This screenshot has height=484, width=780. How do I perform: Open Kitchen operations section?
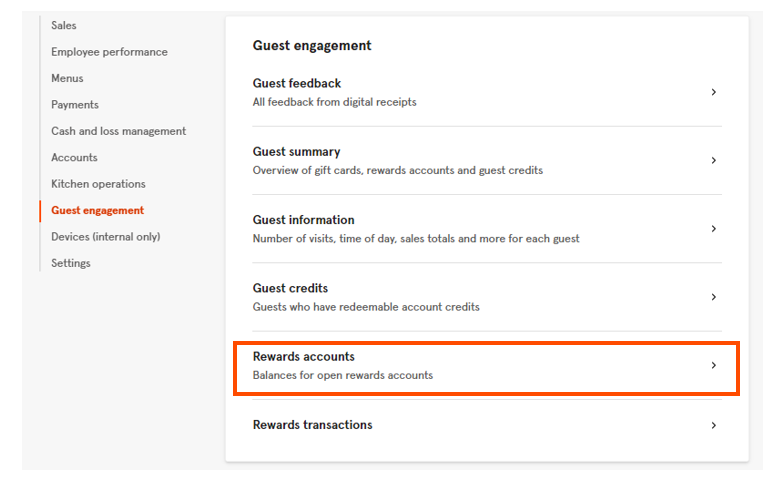[x=98, y=184]
